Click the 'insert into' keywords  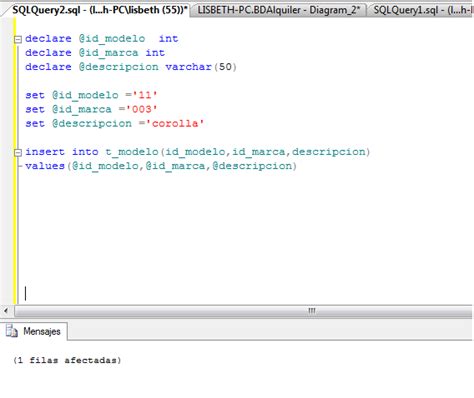tap(62, 152)
